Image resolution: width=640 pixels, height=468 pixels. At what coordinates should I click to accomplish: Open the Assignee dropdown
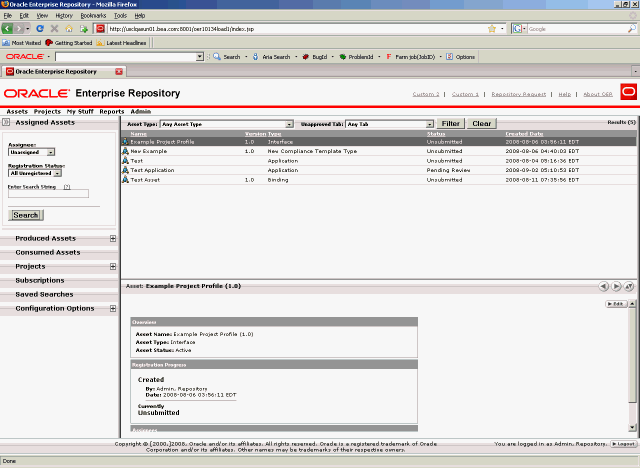point(31,152)
